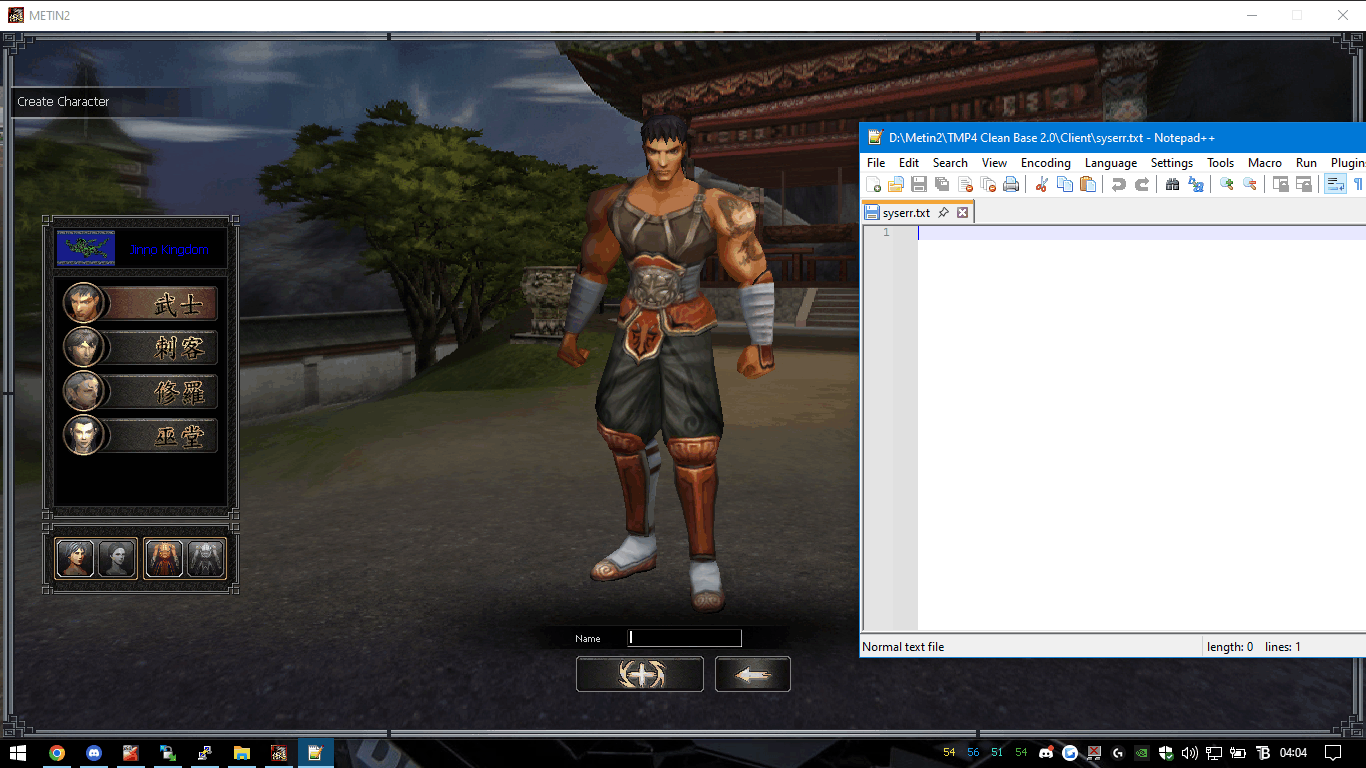Select the 刺客 assassin class button
The width and height of the screenshot is (1366, 768).
coord(141,348)
